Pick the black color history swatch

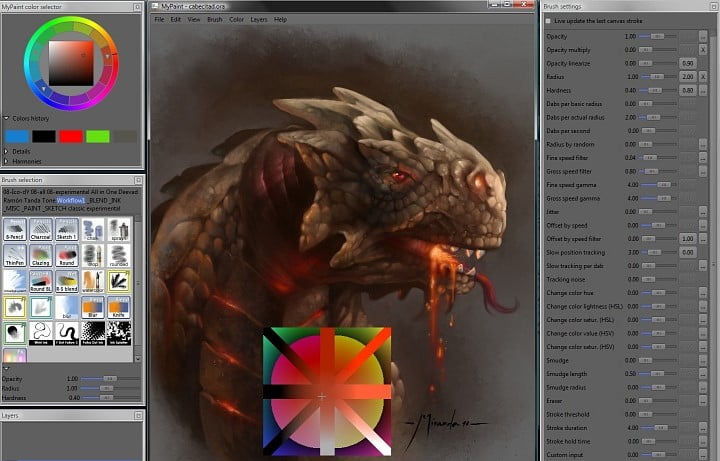pos(44,136)
